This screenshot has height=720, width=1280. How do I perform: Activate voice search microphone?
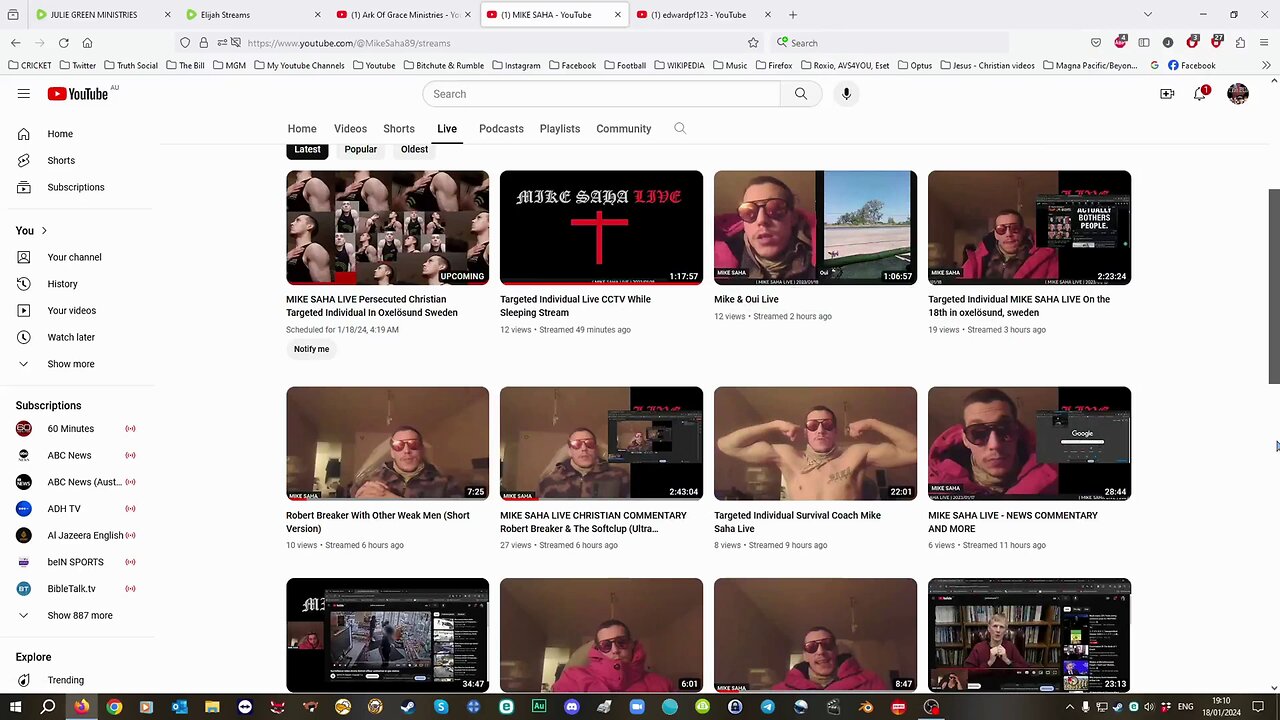pyautogui.click(x=846, y=94)
